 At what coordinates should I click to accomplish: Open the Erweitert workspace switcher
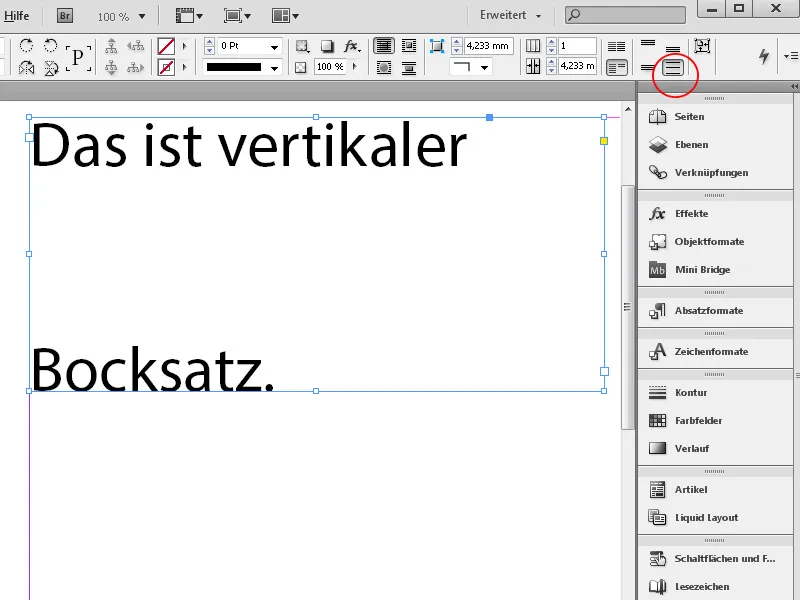[510, 15]
